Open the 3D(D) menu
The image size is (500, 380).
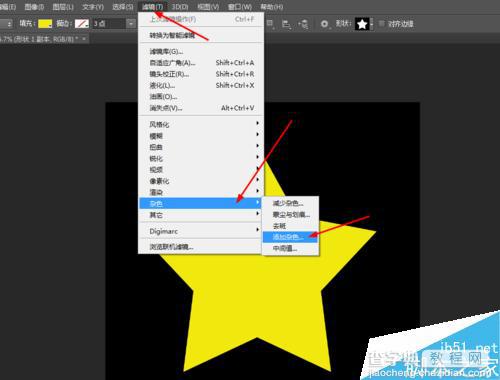click(180, 7)
